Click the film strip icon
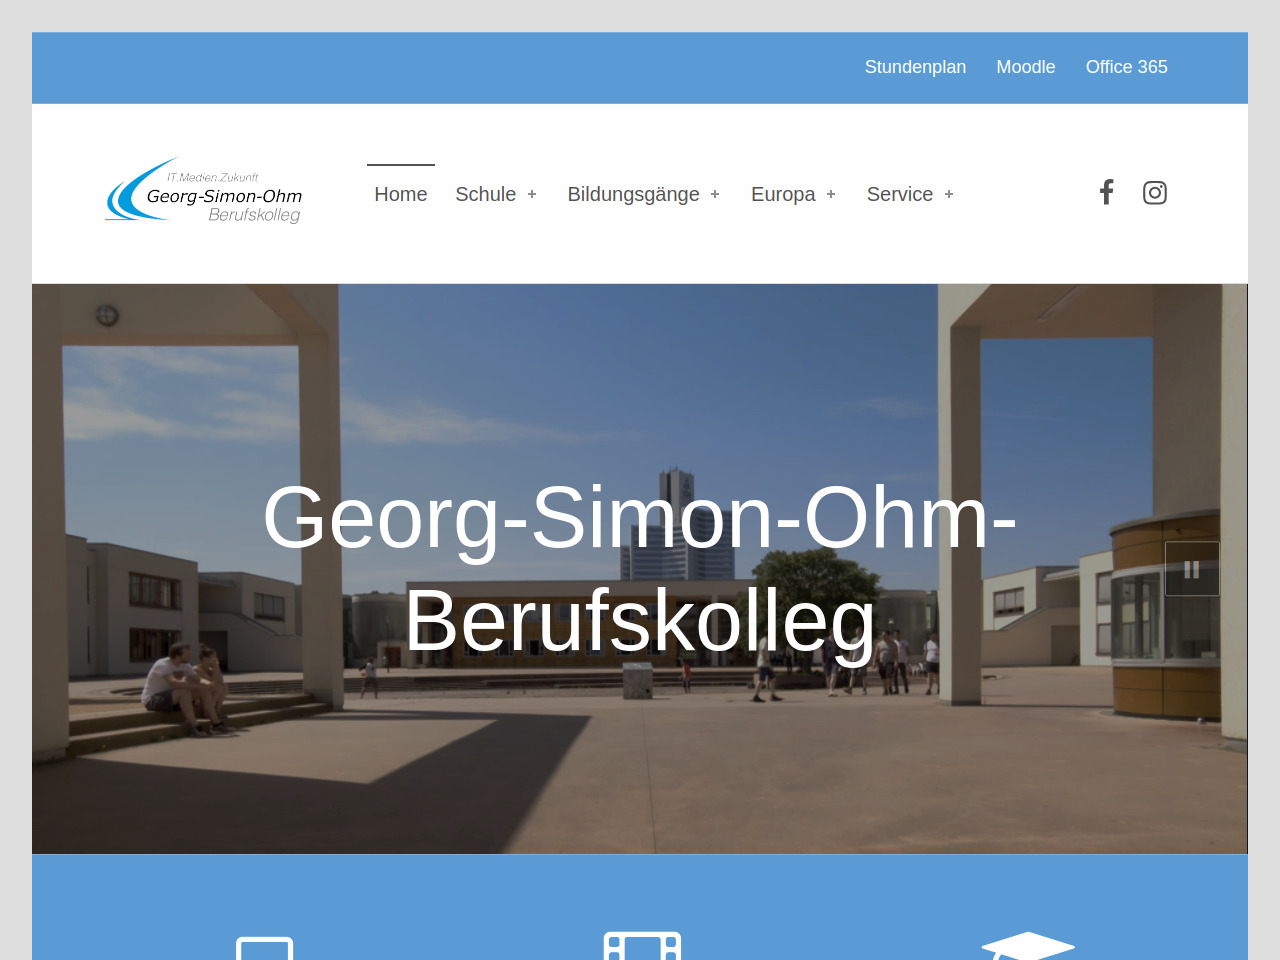Screen dimensions: 1280x960 [642, 946]
